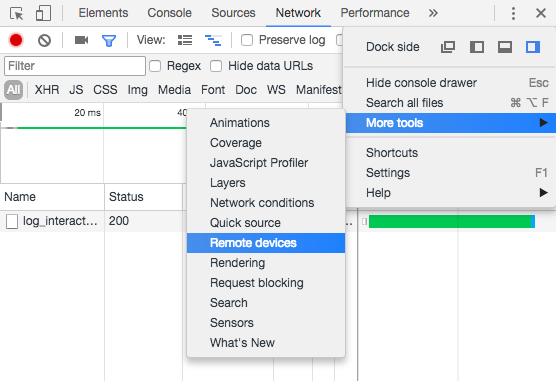Filter requests by Media type

(x=174, y=90)
